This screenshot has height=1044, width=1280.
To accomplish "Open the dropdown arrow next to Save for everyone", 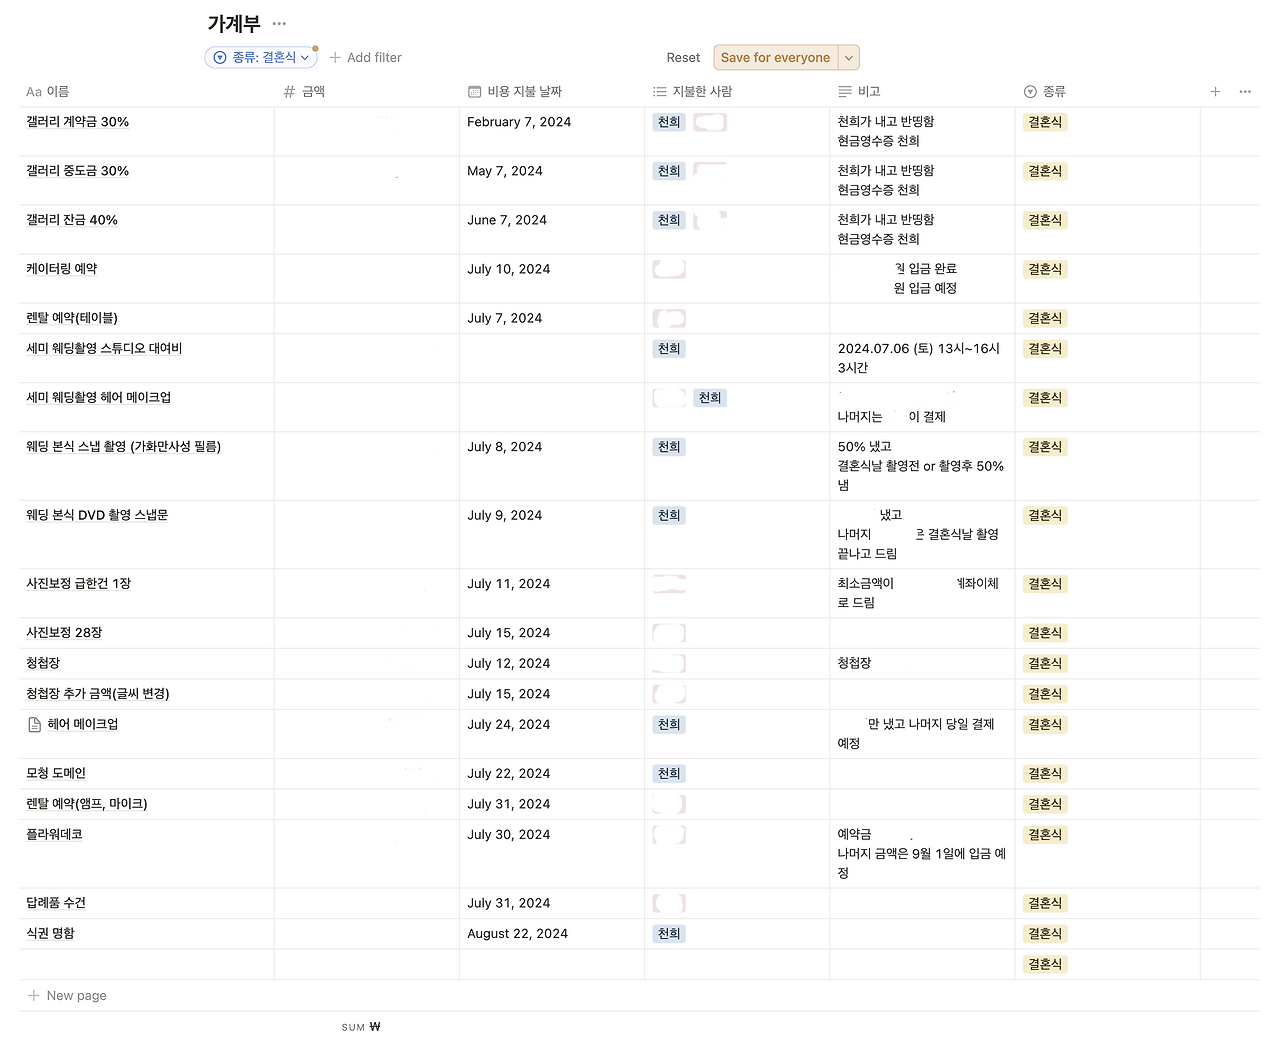I will tap(848, 57).
